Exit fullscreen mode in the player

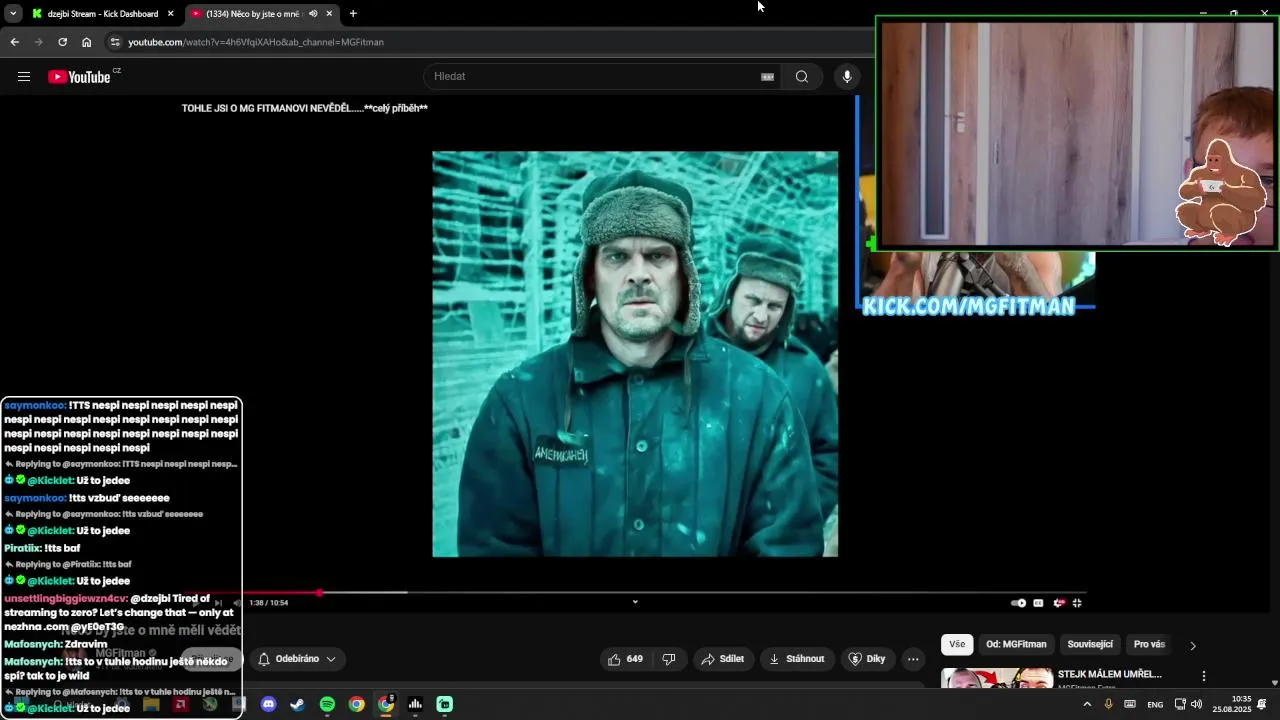1077,603
